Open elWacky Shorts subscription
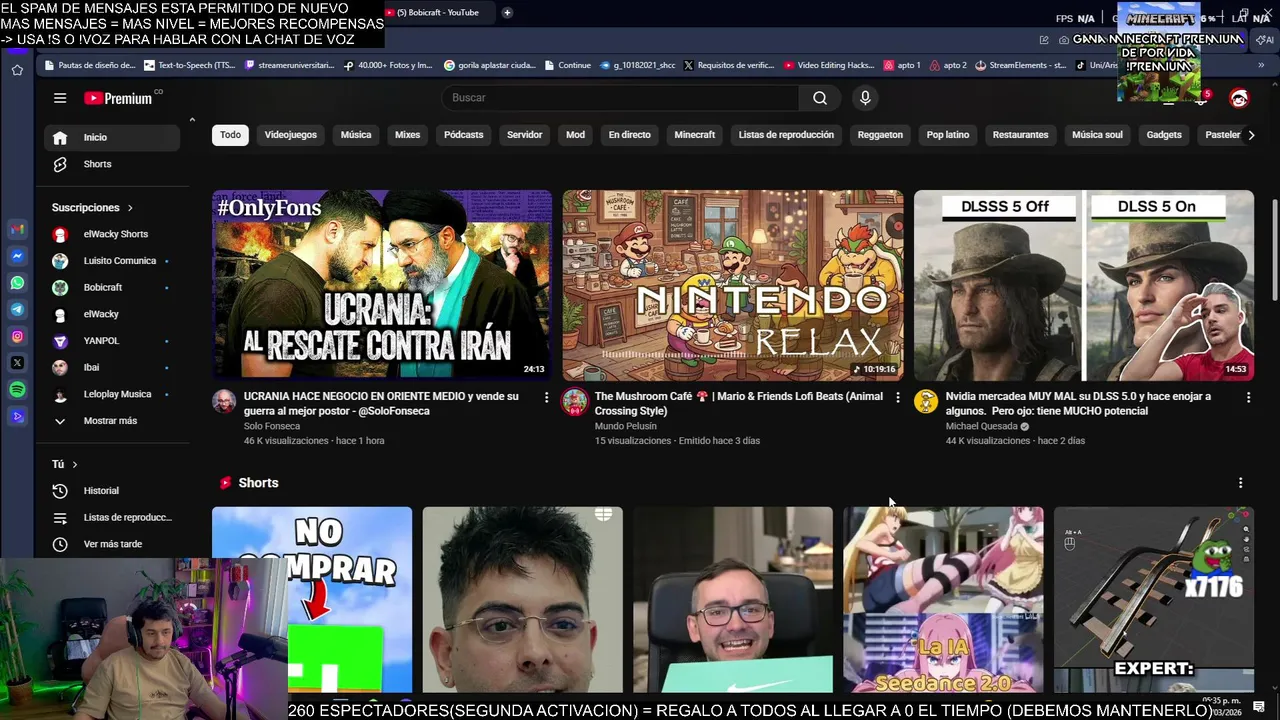This screenshot has height=720, width=1280. [112, 234]
